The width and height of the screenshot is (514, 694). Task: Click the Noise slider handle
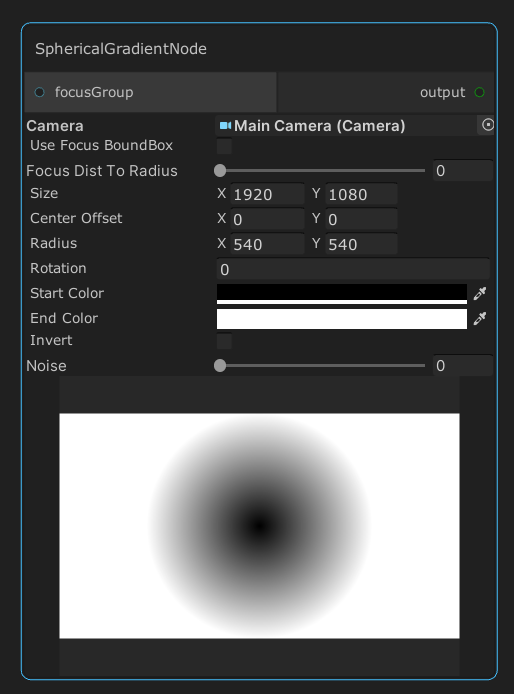(x=220, y=366)
